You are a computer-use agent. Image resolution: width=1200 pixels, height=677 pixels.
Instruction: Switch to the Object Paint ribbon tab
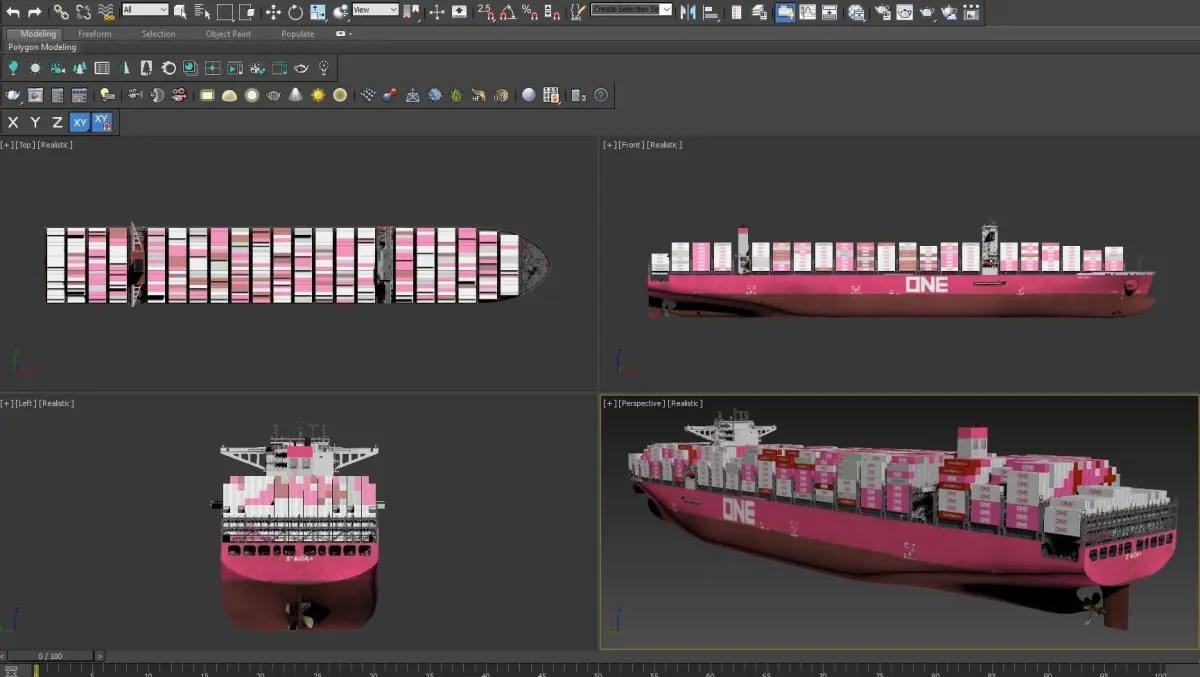(227, 34)
